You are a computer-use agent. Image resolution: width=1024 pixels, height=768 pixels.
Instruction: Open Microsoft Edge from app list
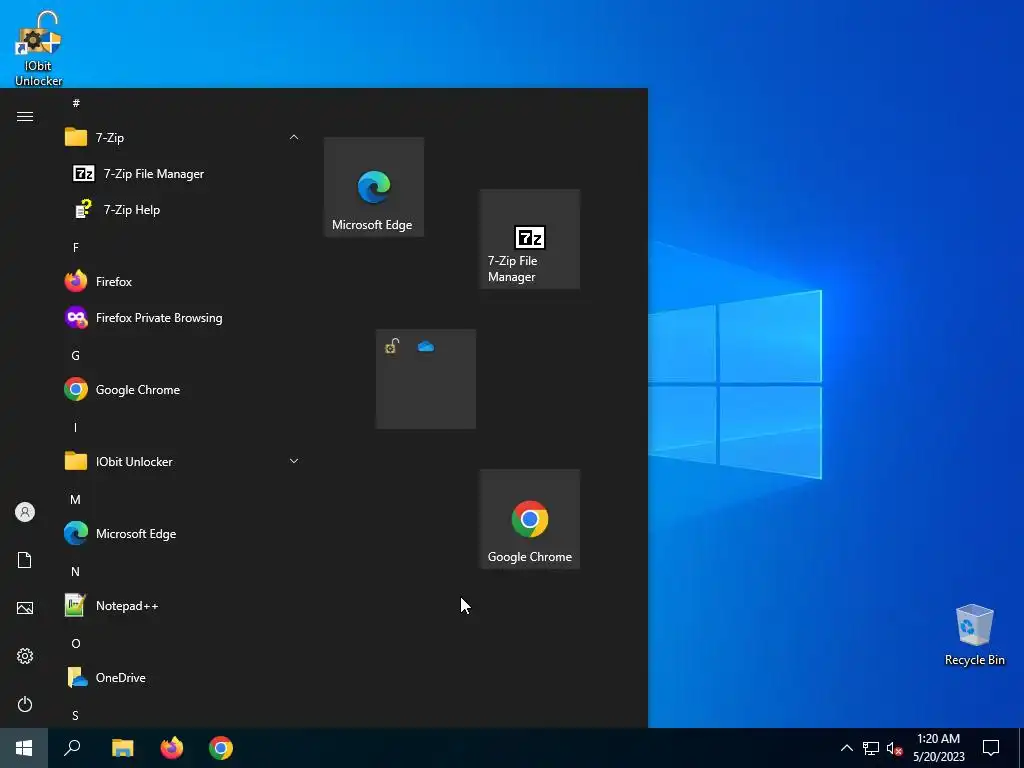183,534
